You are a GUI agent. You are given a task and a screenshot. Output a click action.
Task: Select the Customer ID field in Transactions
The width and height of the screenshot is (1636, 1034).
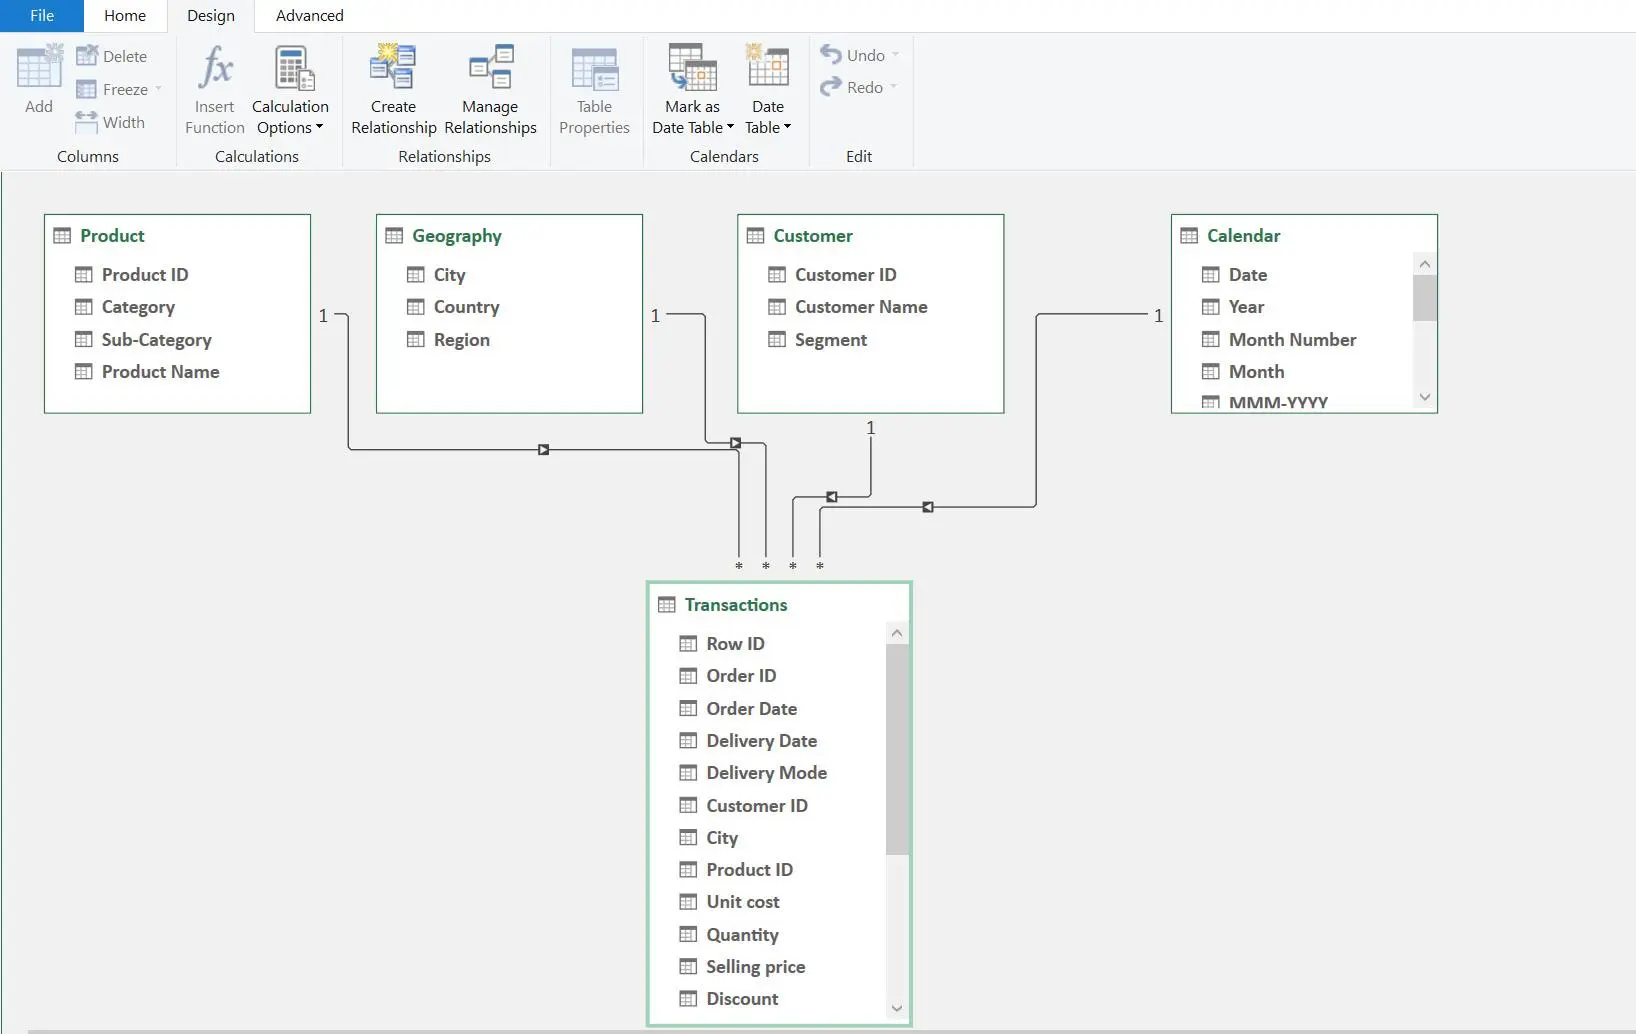[757, 806]
